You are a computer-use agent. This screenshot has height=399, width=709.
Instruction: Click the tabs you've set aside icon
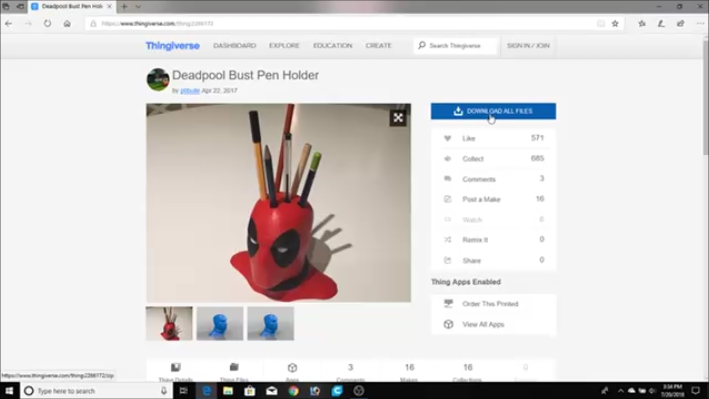click(6, 6)
